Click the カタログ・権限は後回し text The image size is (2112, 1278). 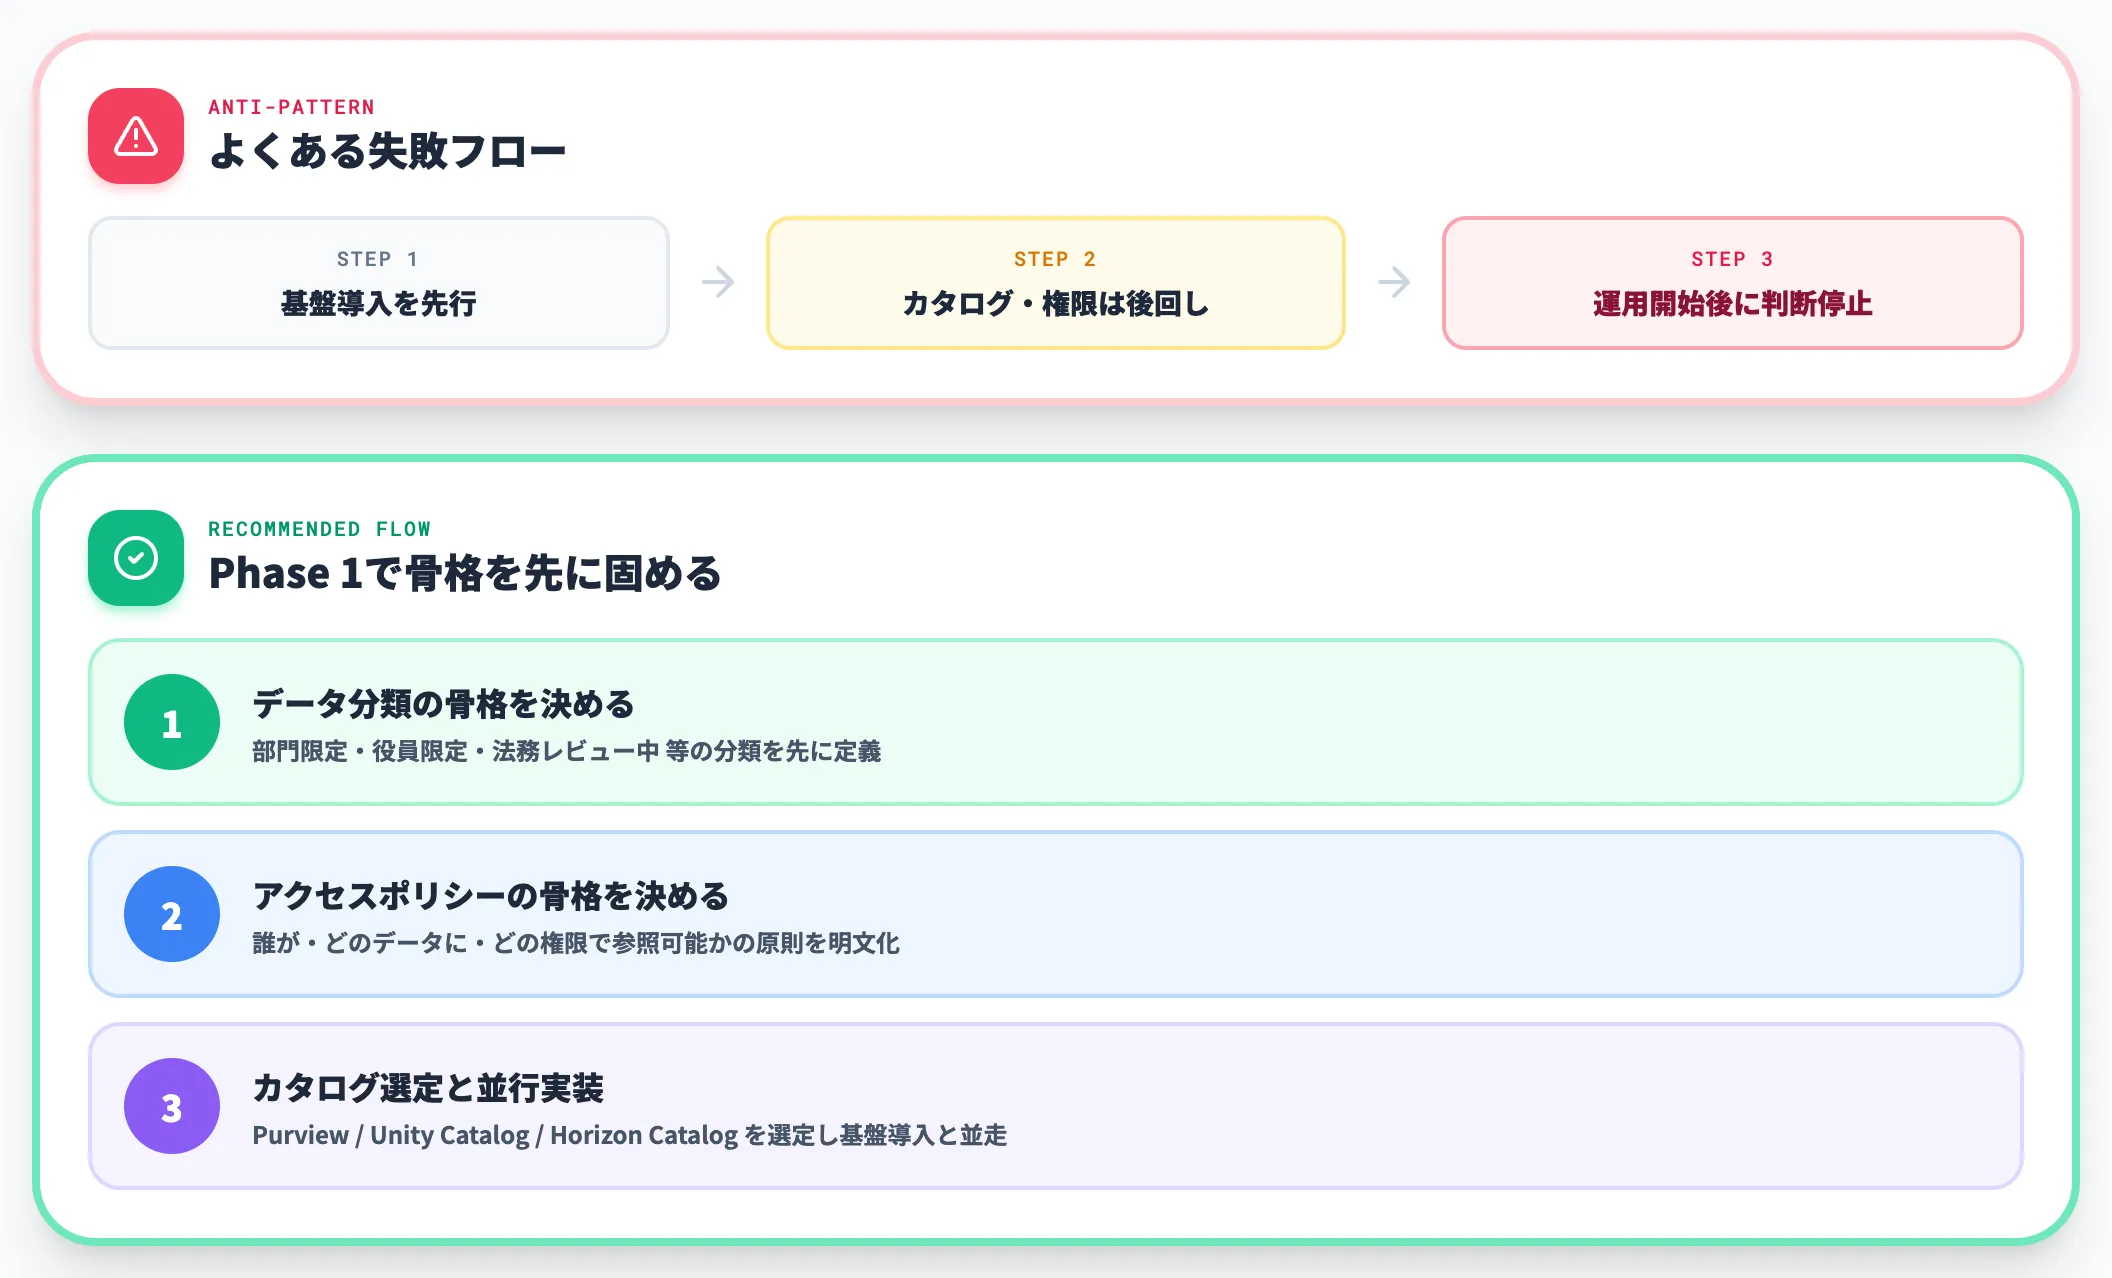[1056, 303]
